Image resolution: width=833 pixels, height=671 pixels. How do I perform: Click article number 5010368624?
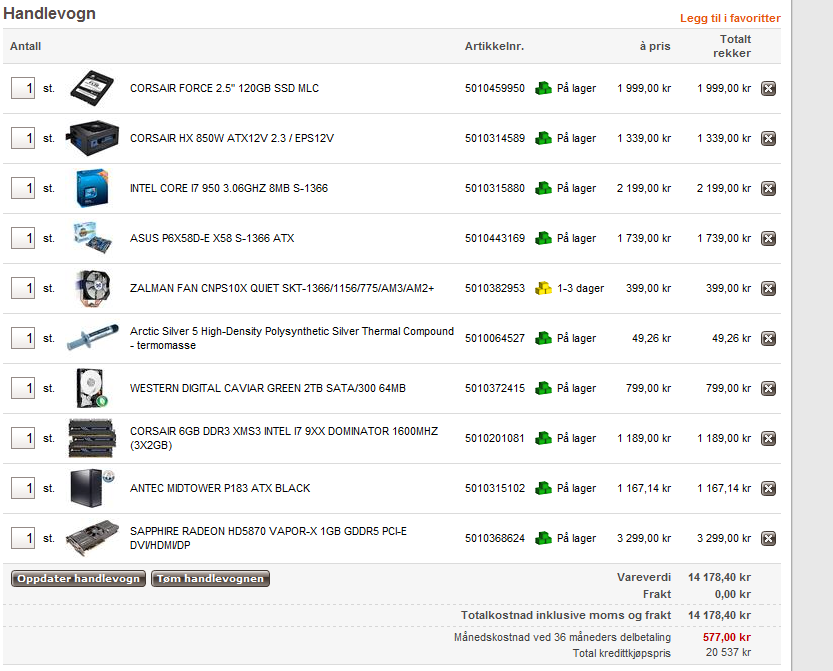(x=495, y=538)
